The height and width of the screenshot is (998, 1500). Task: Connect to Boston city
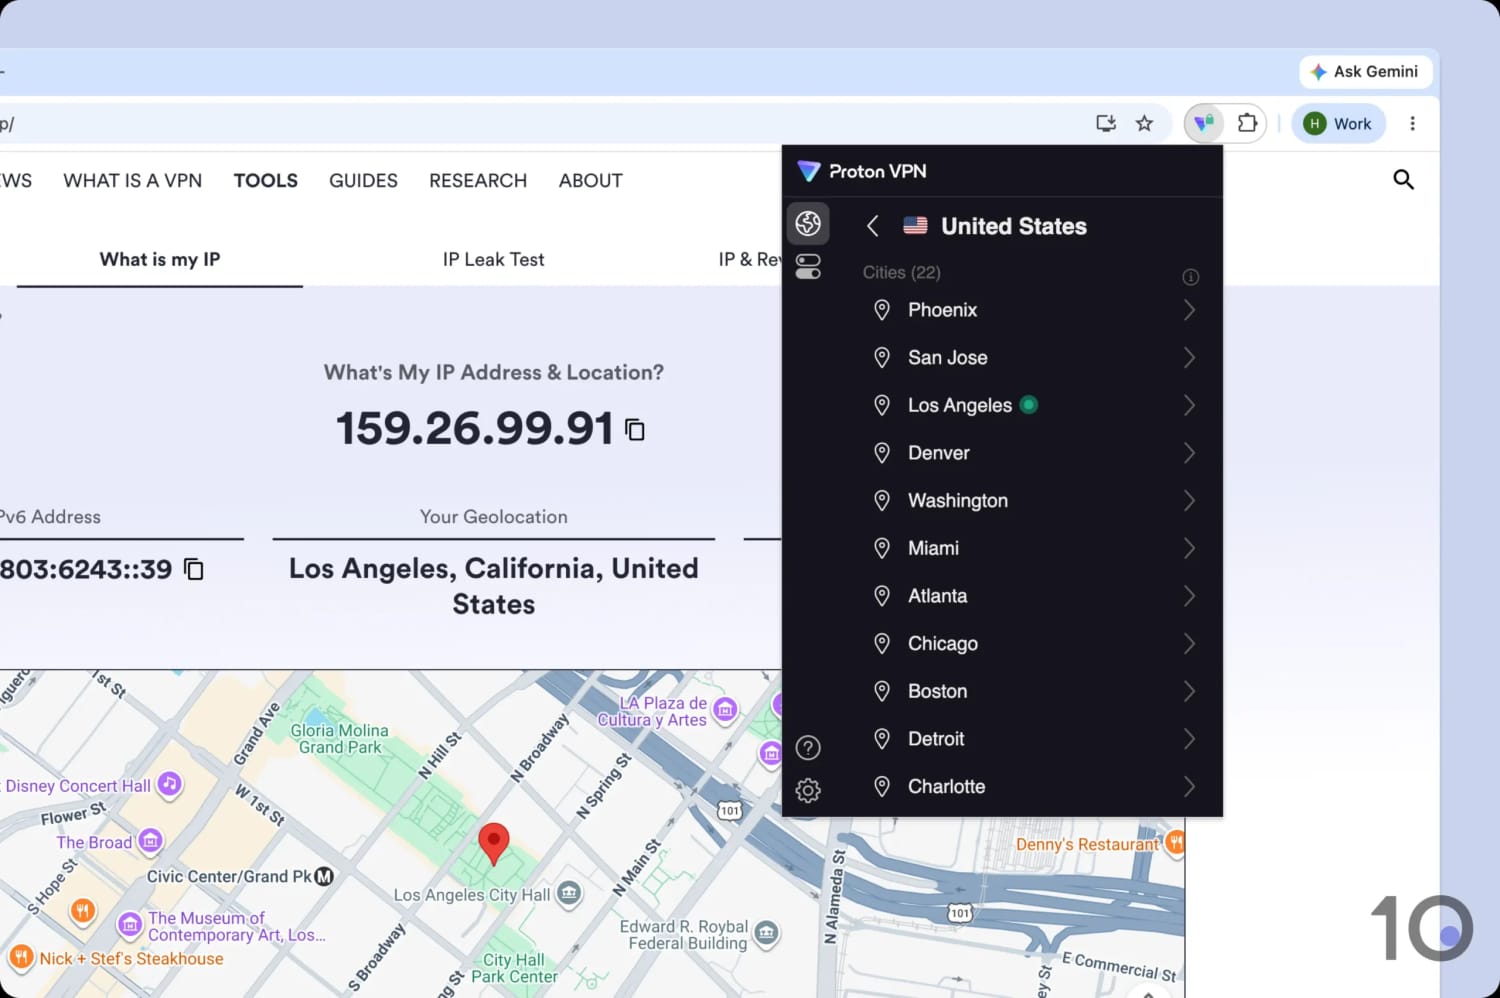pyautogui.click(x=937, y=691)
